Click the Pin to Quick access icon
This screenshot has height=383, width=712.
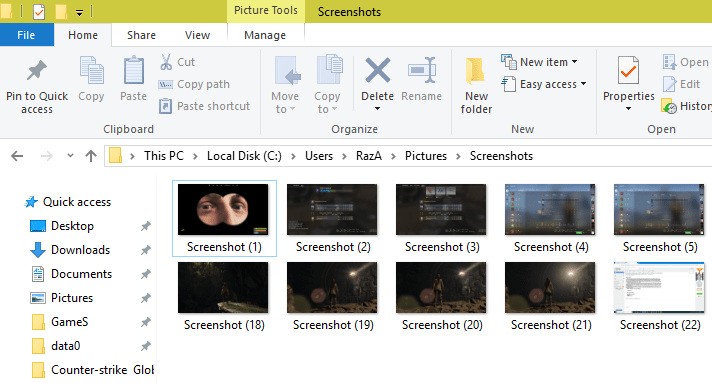click(37, 70)
